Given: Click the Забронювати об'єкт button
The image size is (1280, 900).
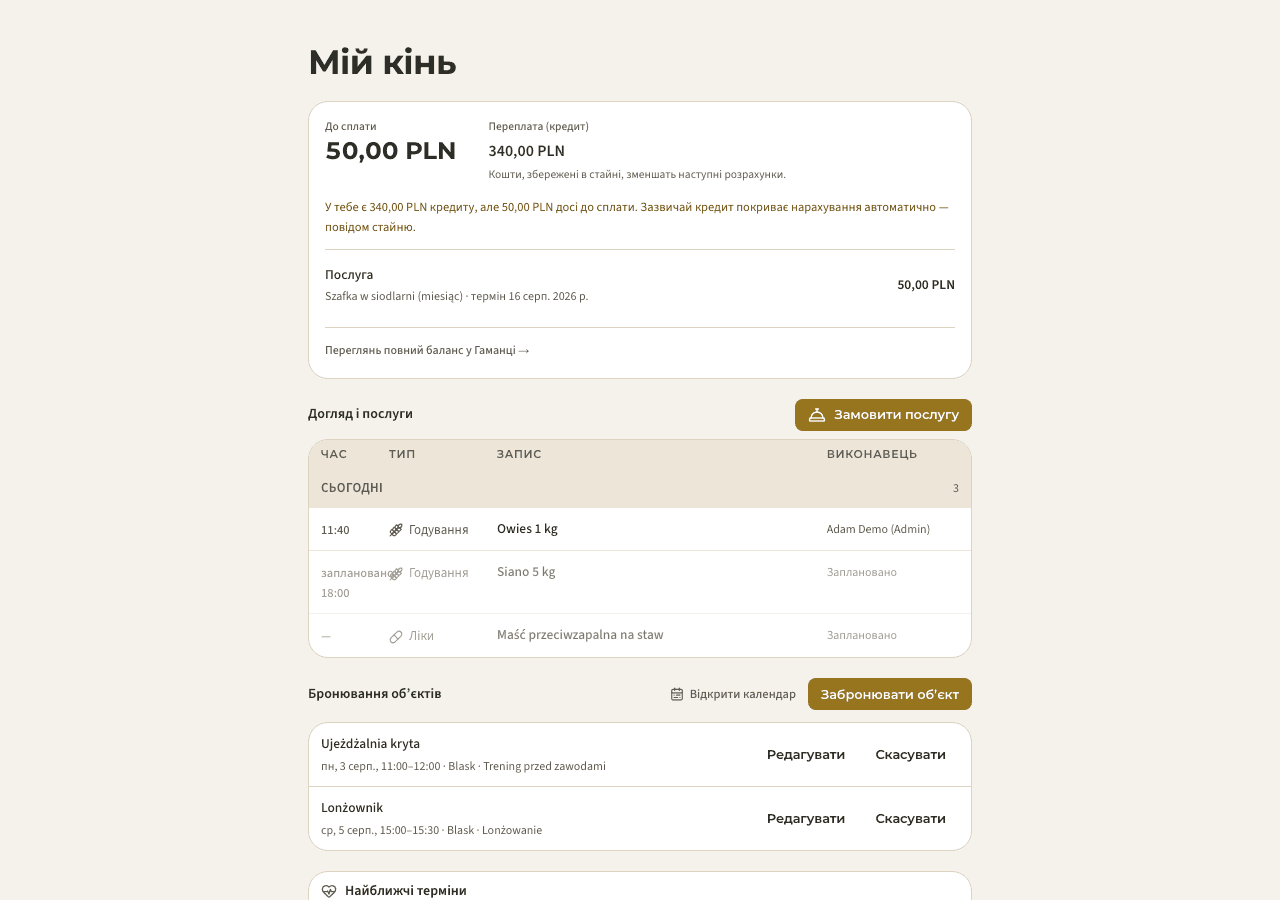Looking at the screenshot, I should pos(890,694).
